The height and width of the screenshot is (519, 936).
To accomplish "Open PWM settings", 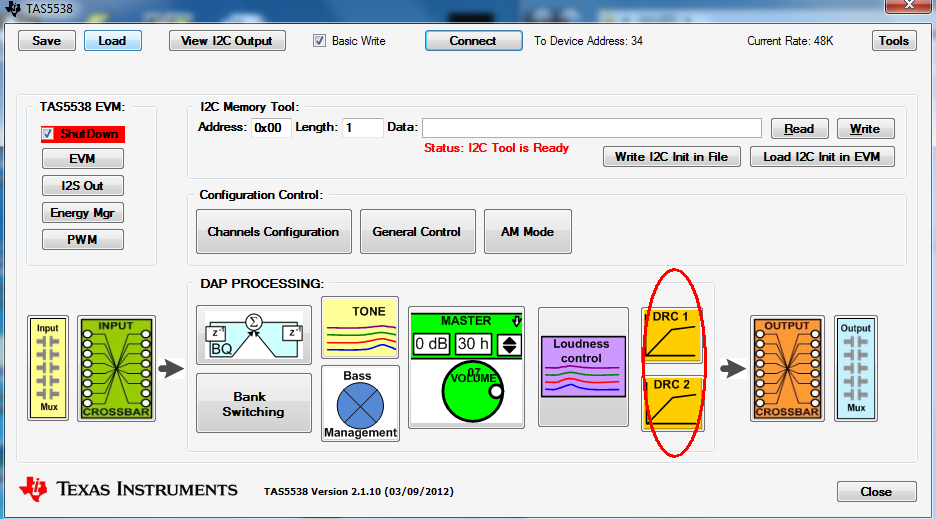I will tap(82, 239).
